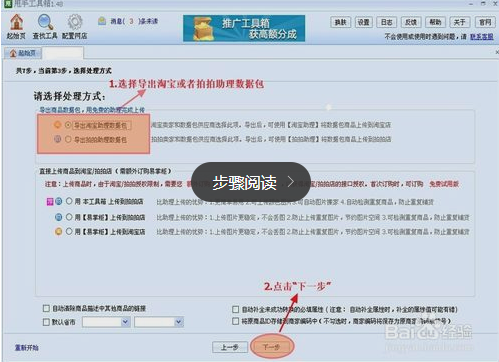Viewport: 499px width, 362px height.
Task: Click the blue Paipai icon beside 用本工具箱上传到拍拍店
Action: pos(59,201)
